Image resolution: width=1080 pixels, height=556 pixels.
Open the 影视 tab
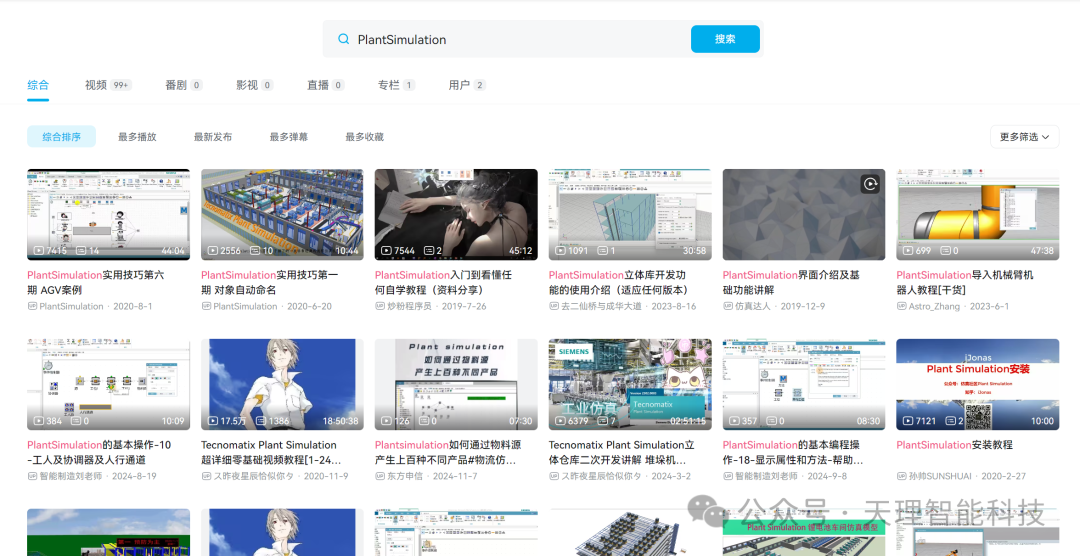254,85
